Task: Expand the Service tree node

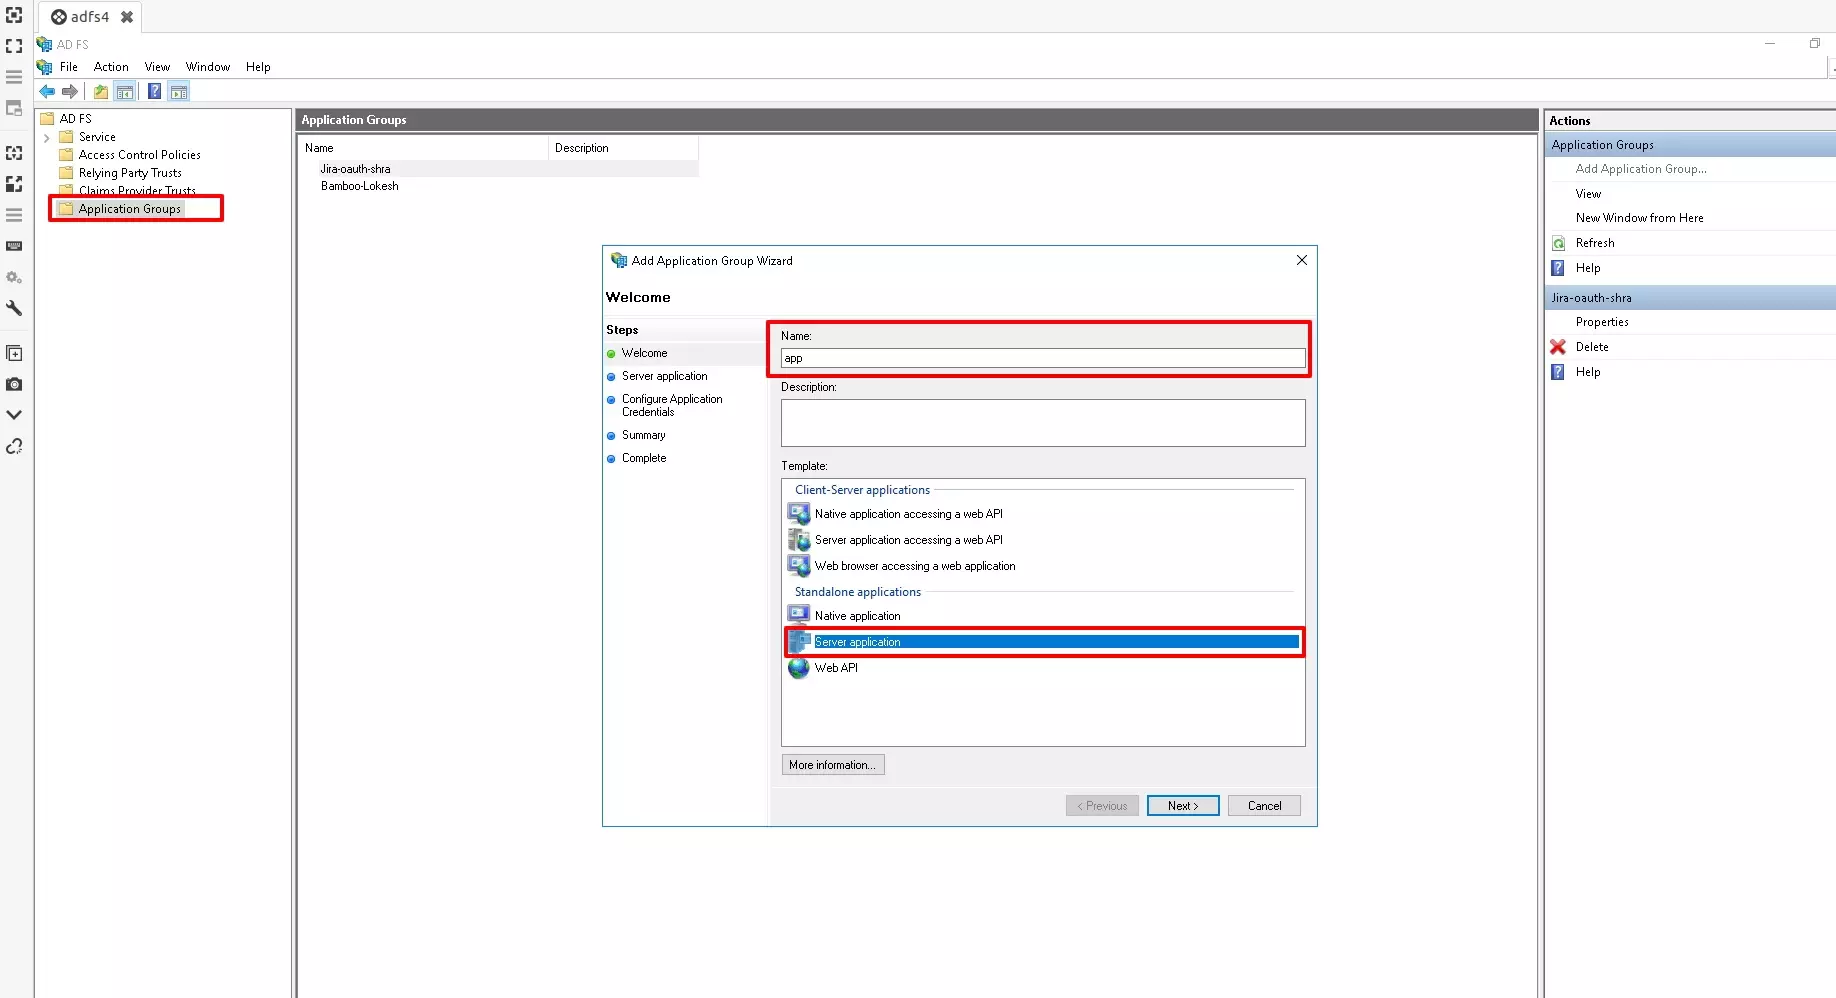Action: pos(47,137)
